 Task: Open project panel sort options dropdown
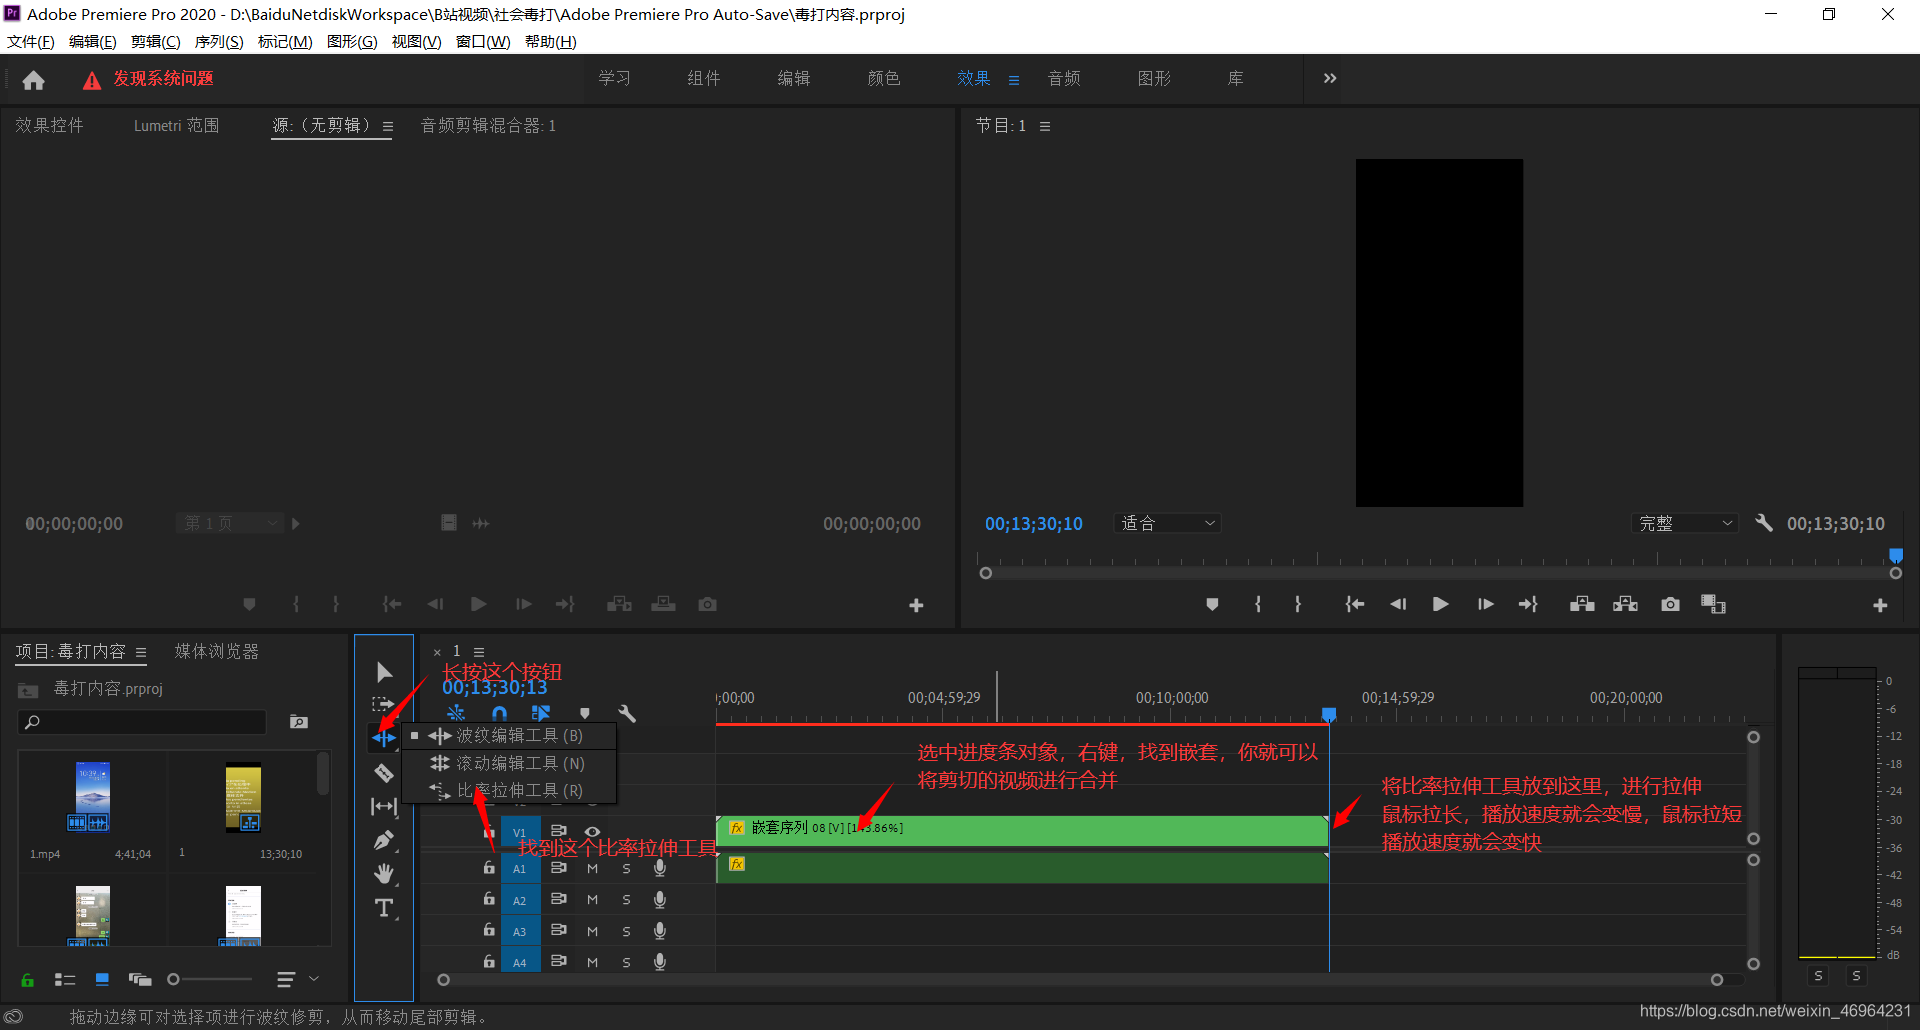pos(298,980)
